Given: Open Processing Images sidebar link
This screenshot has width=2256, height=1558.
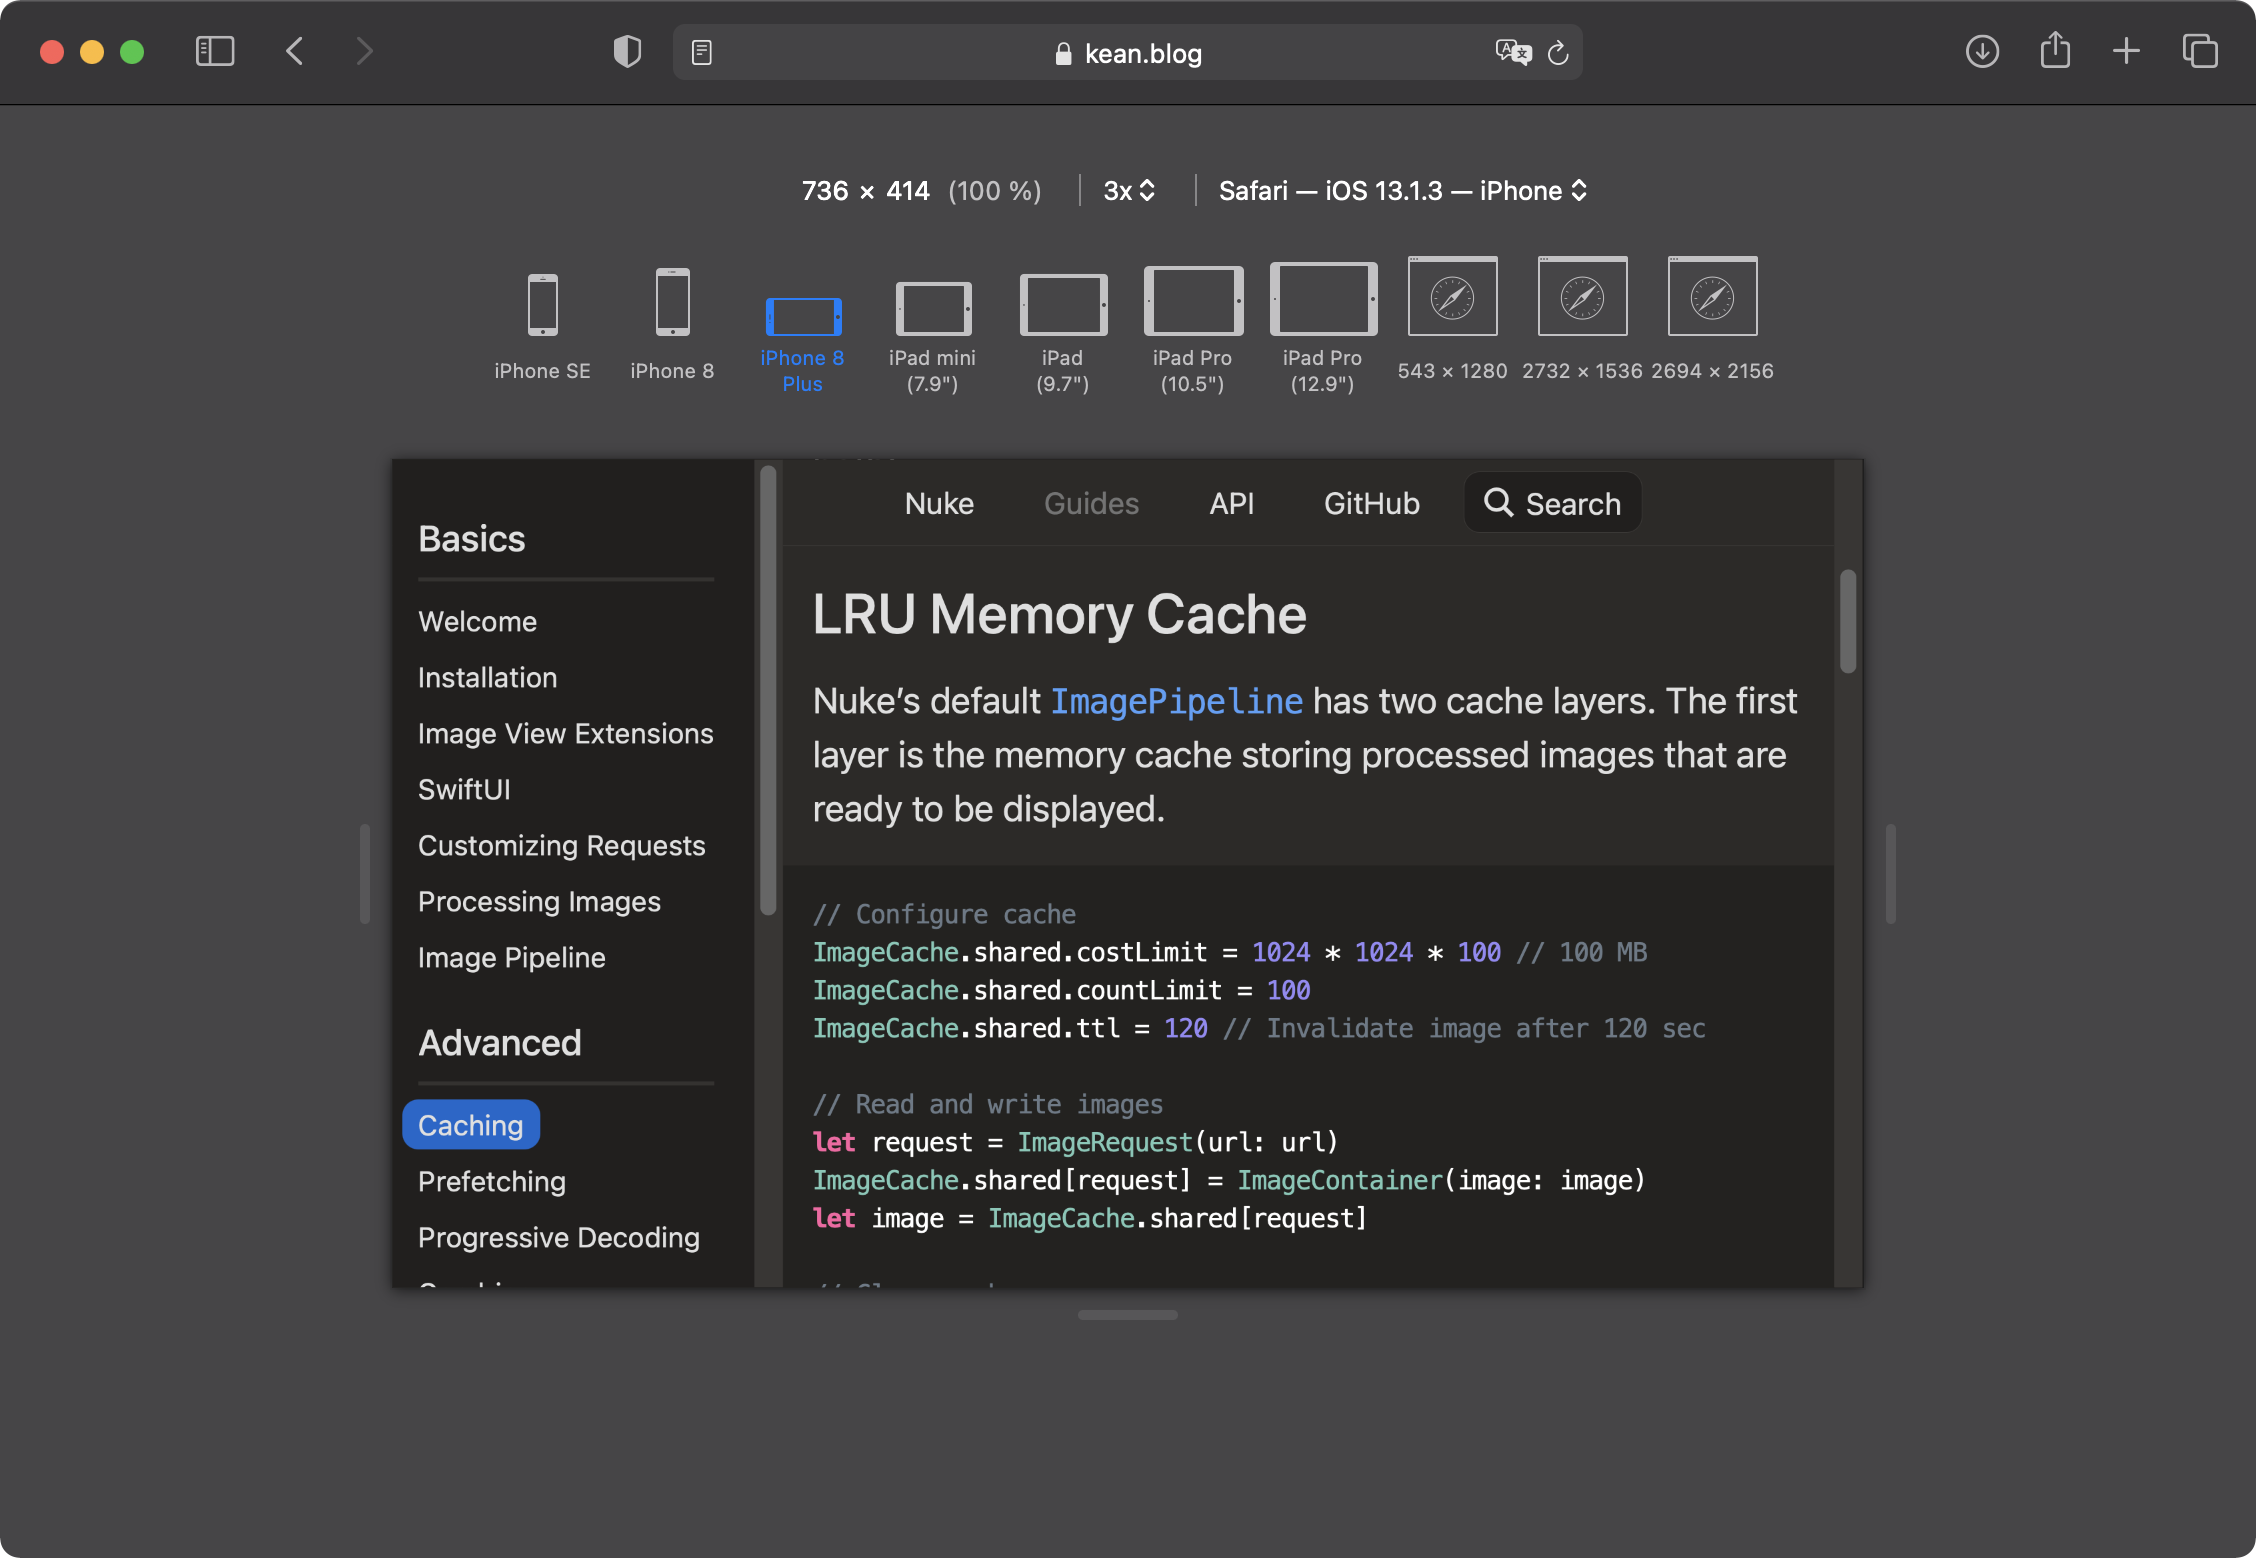Looking at the screenshot, I should tap(539, 901).
